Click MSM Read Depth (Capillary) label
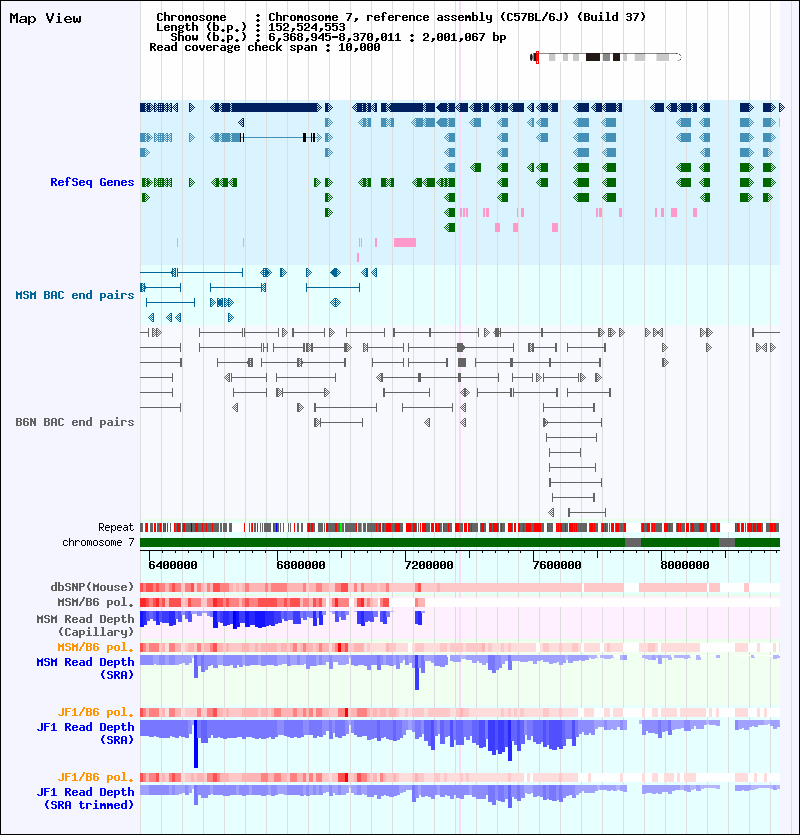This screenshot has width=800, height=835. pos(85,625)
